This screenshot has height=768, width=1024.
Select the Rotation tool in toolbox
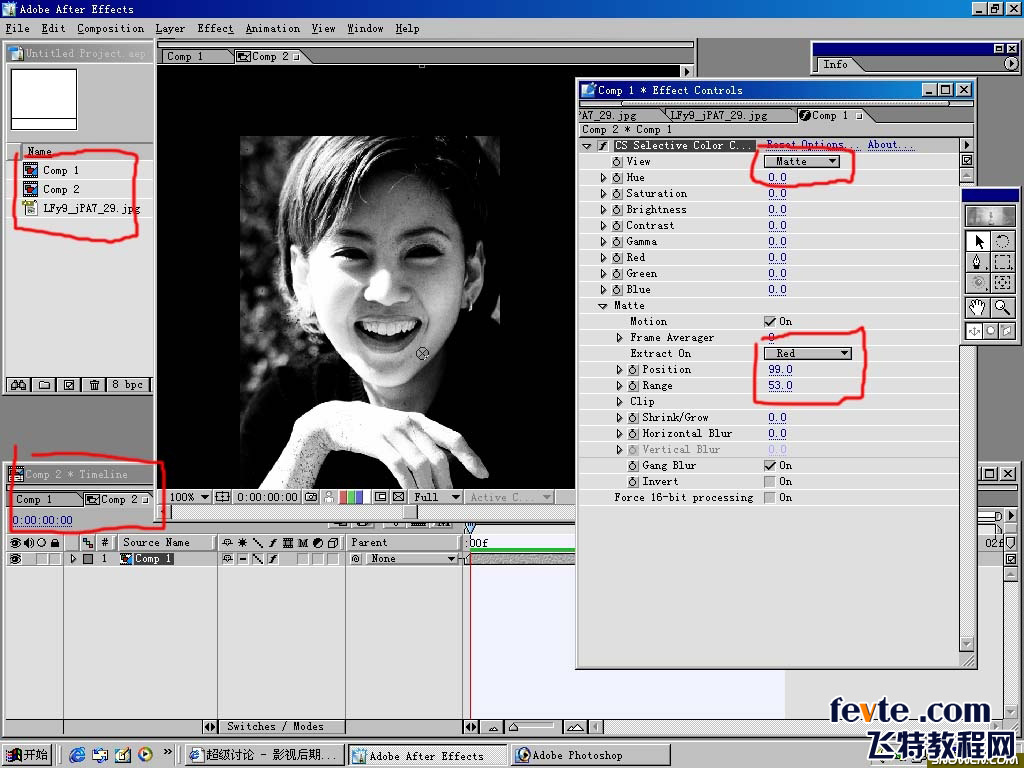tap(1002, 242)
